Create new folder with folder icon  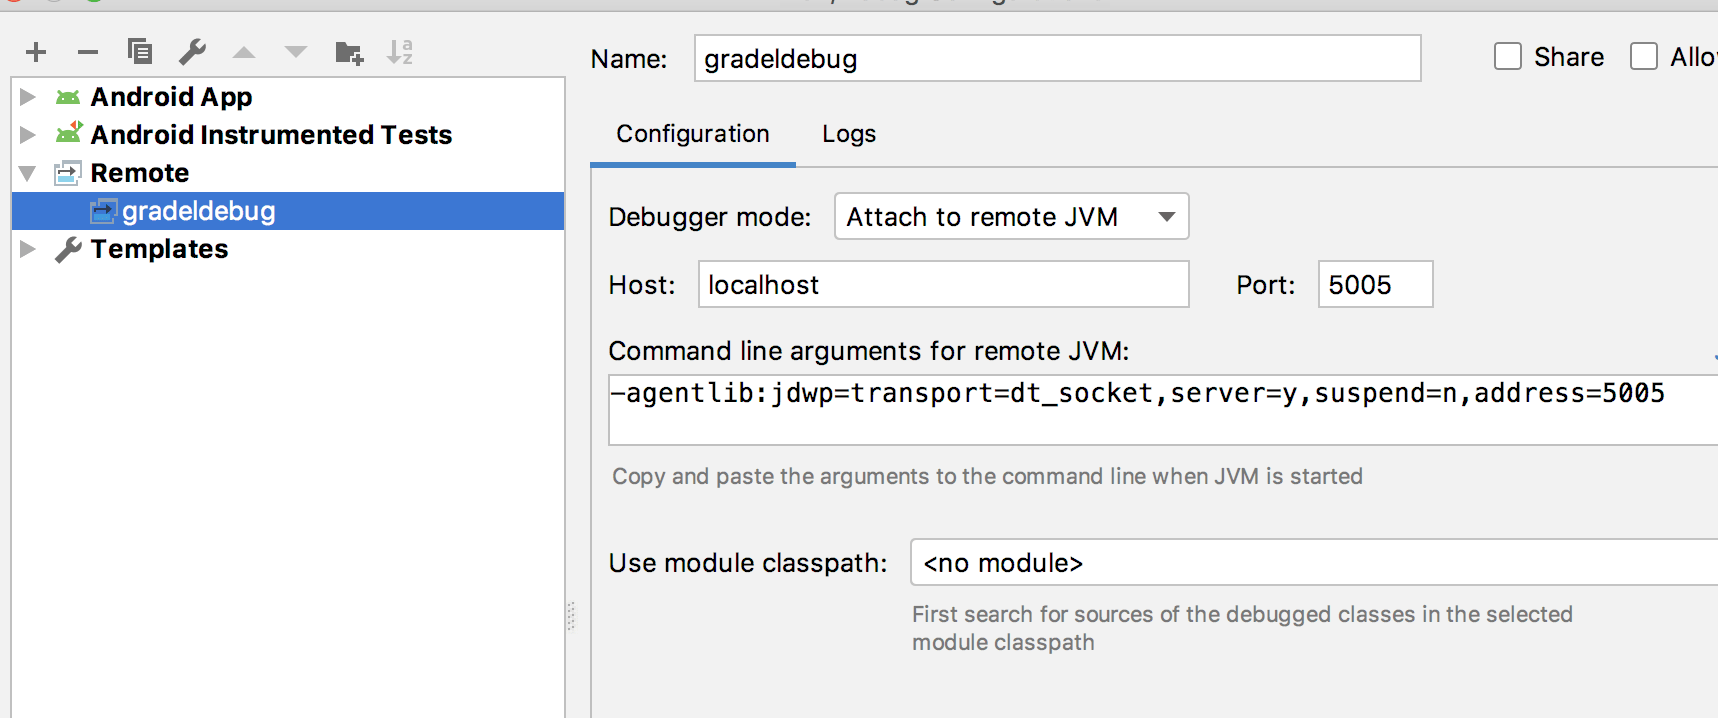click(x=349, y=52)
